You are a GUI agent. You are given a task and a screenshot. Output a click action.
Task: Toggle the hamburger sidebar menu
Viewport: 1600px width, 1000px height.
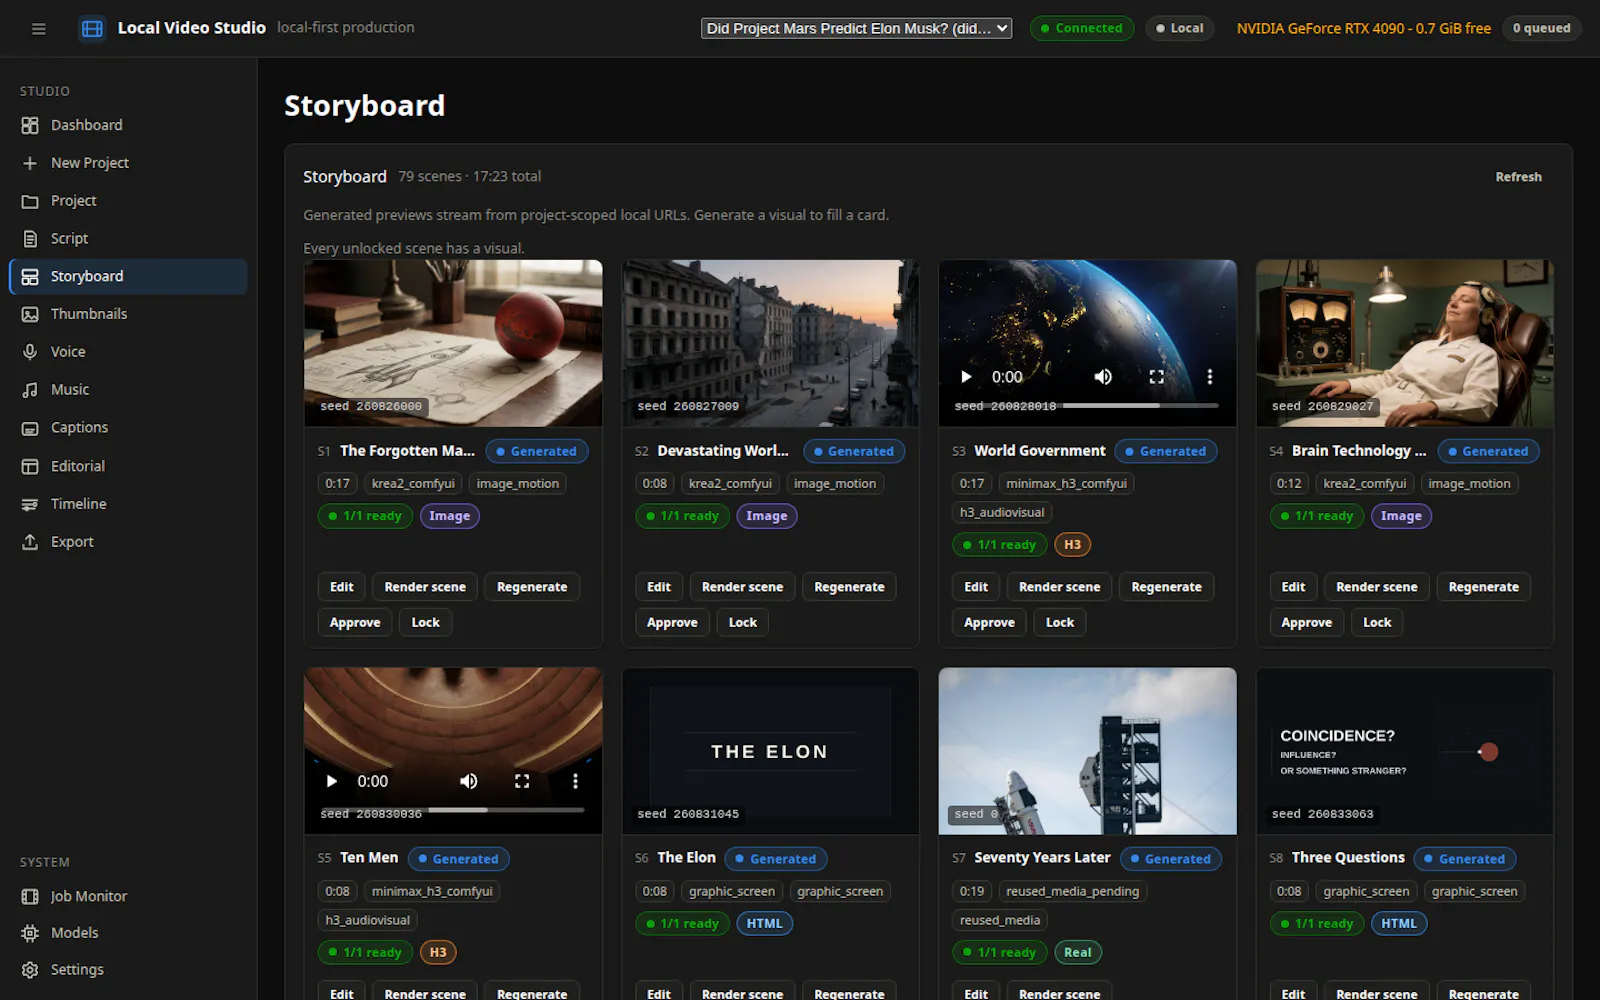pos(39,29)
